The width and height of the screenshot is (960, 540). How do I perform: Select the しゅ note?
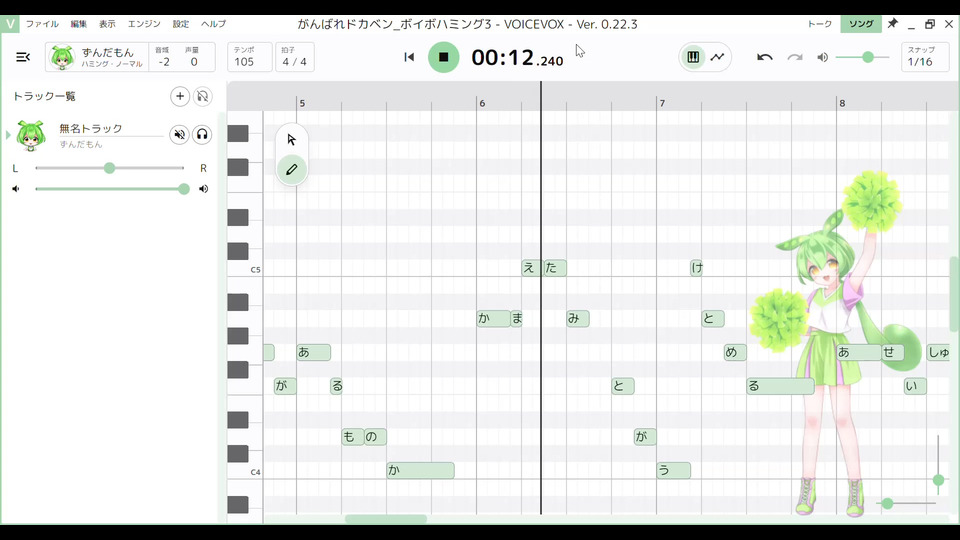[938, 352]
